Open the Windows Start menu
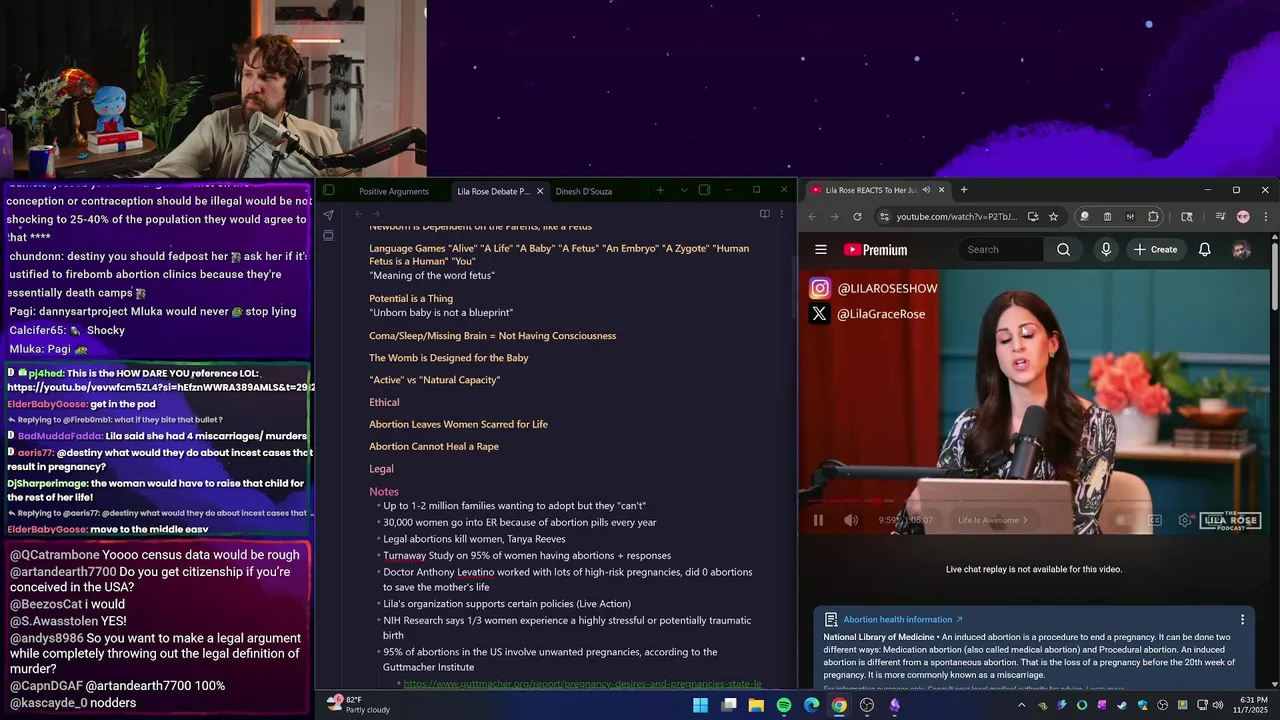 (x=700, y=705)
